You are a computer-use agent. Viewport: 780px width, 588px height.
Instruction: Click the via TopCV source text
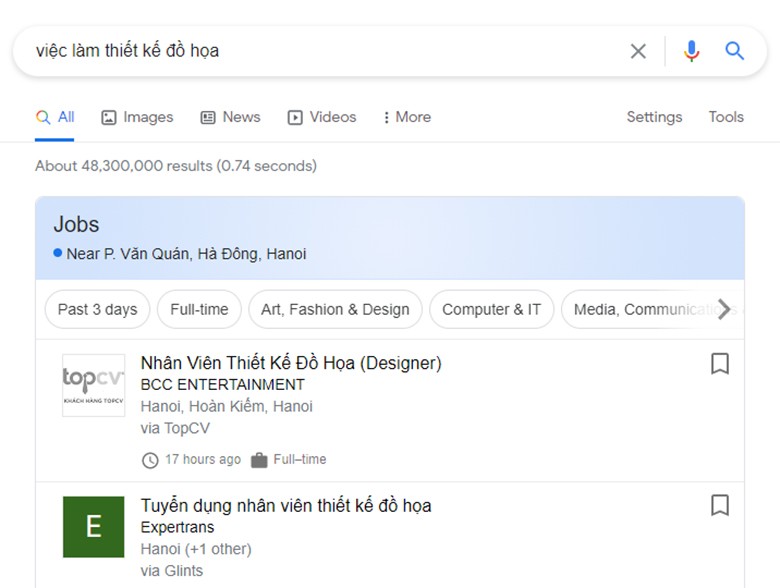coord(175,428)
